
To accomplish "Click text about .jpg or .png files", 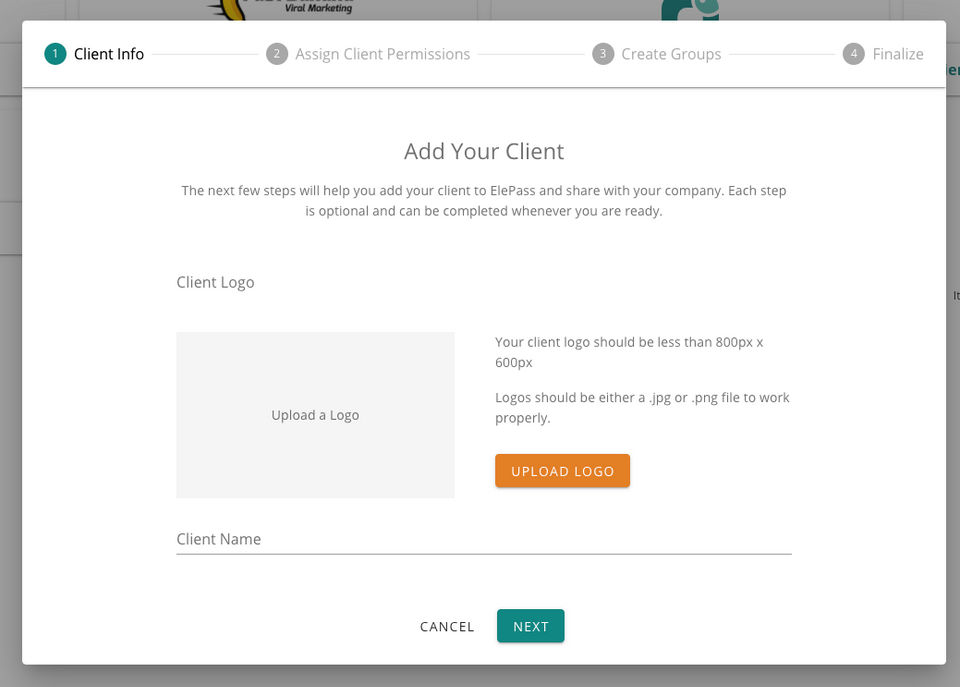I will tap(642, 407).
